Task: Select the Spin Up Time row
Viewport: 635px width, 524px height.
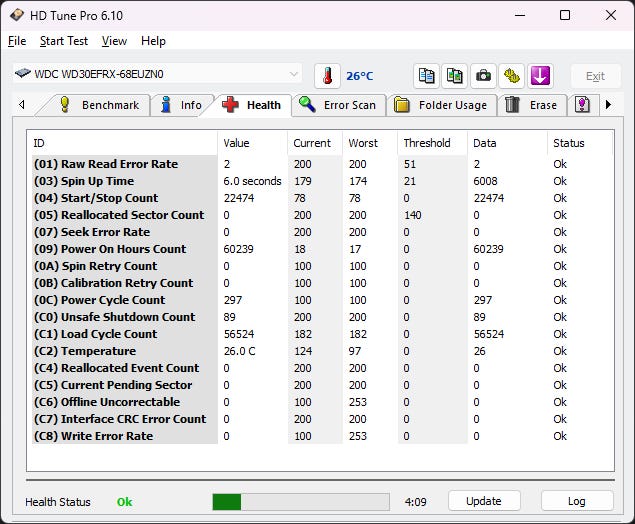Action: coord(322,181)
